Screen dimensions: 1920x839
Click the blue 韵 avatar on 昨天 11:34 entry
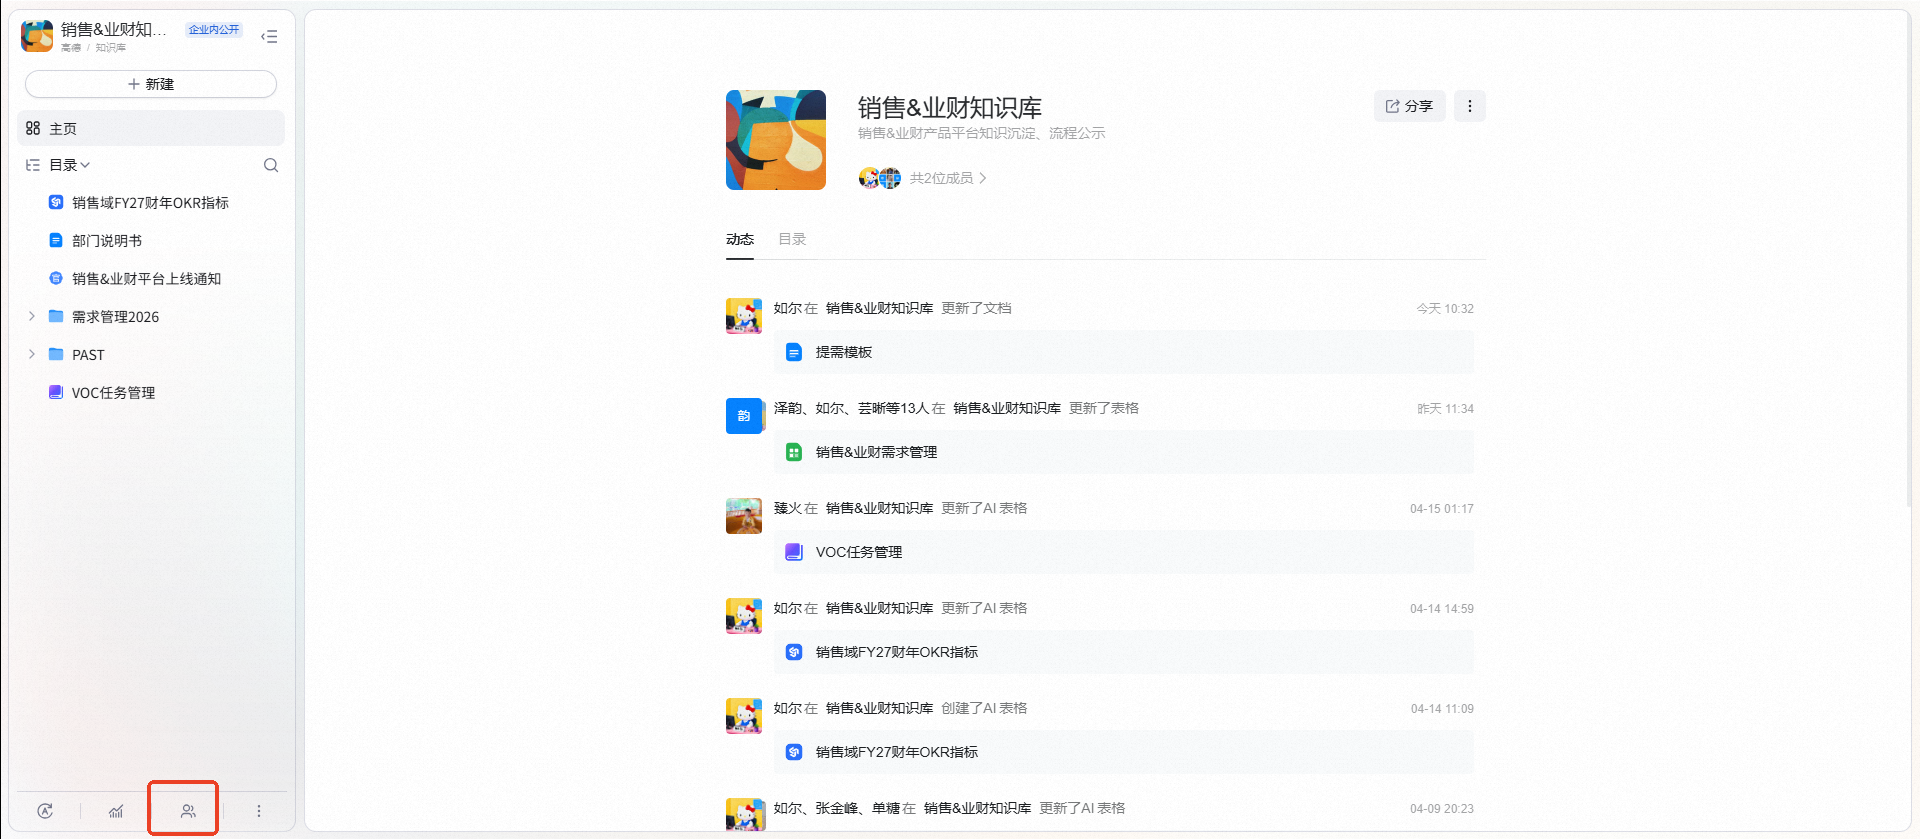pyautogui.click(x=744, y=416)
